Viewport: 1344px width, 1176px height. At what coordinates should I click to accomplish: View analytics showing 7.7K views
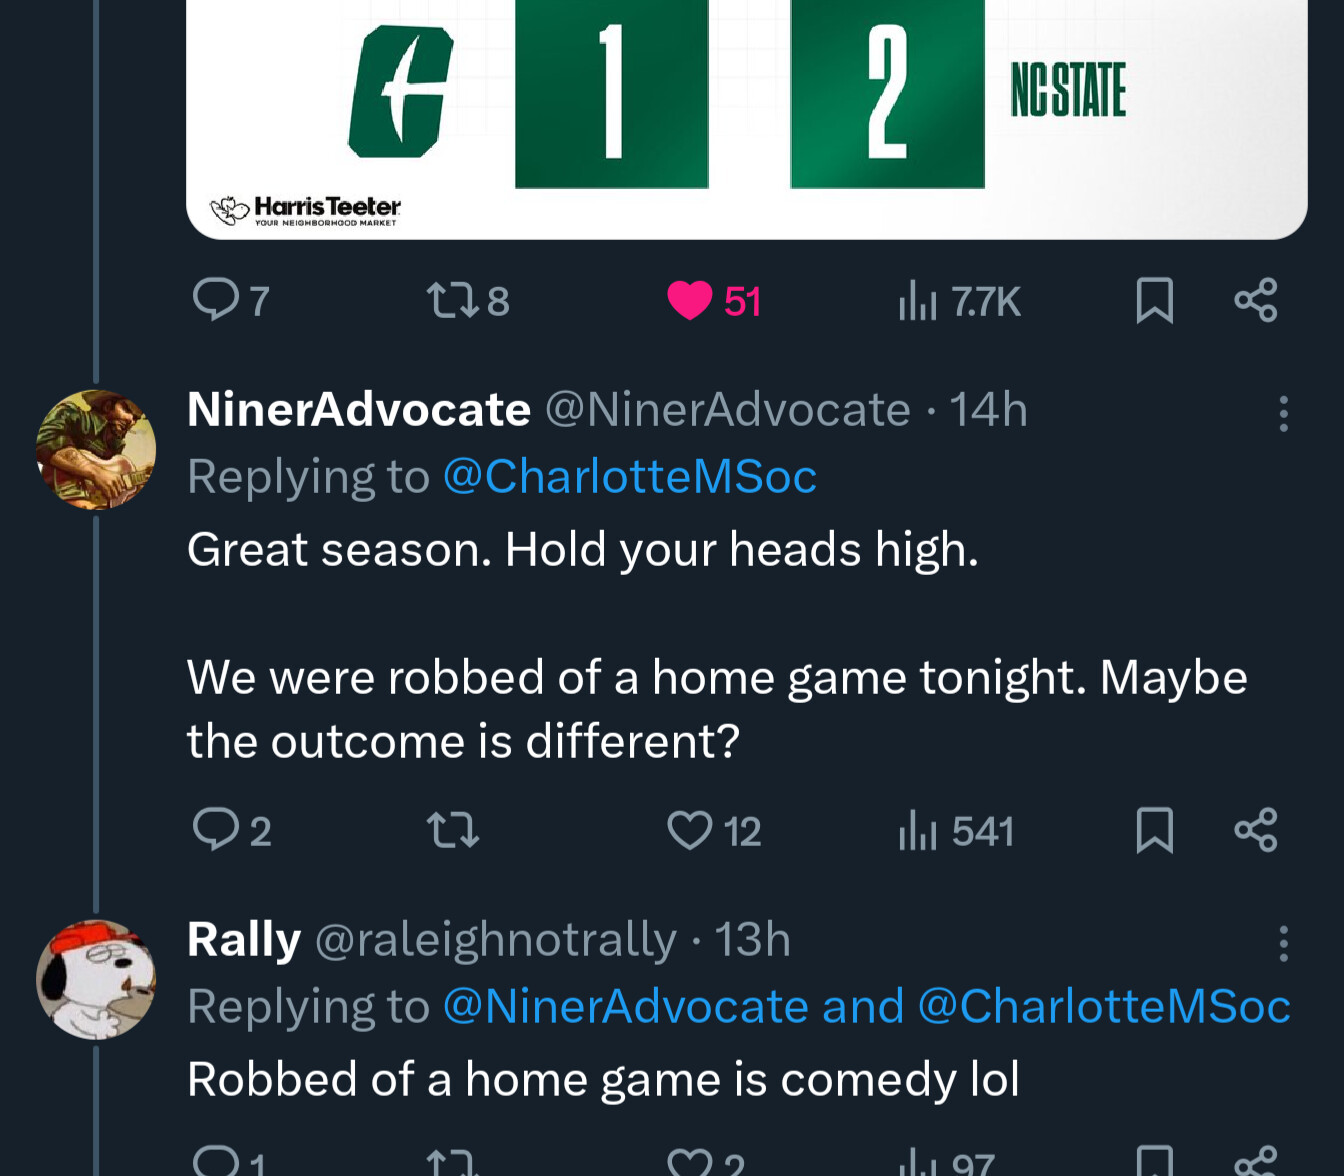[x=958, y=300]
